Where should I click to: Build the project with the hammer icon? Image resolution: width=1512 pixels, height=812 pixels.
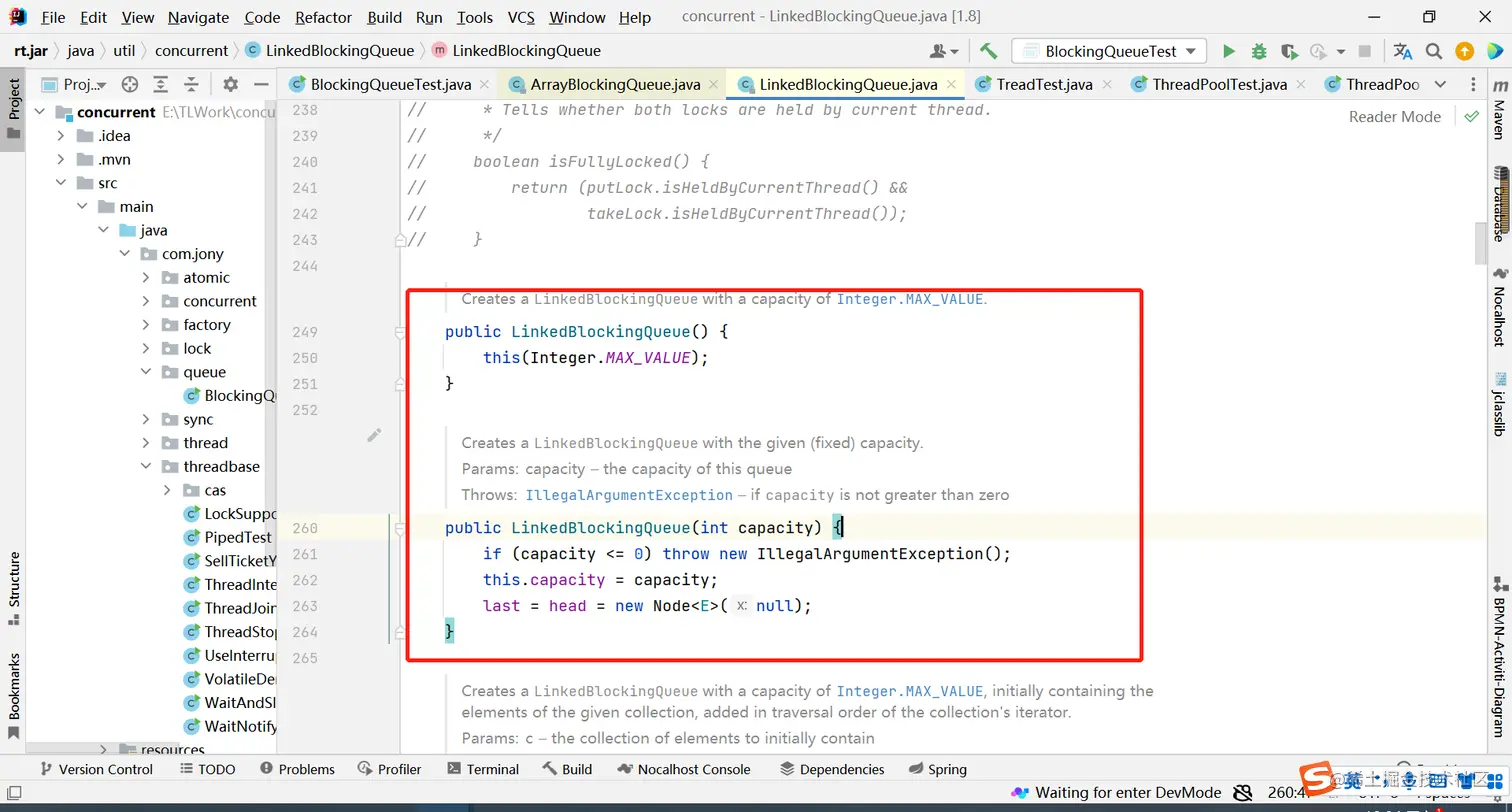coord(988,51)
